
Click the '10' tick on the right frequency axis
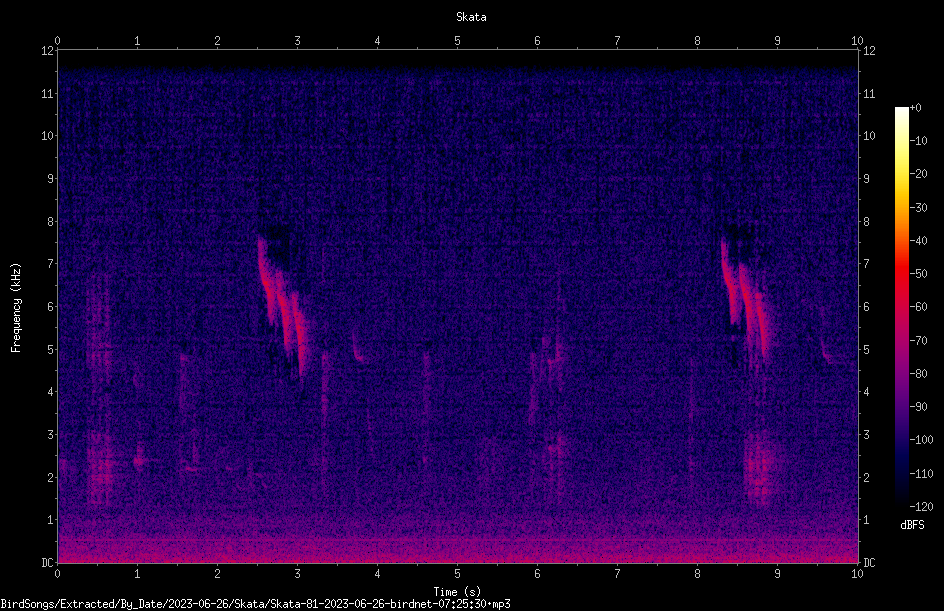click(869, 136)
